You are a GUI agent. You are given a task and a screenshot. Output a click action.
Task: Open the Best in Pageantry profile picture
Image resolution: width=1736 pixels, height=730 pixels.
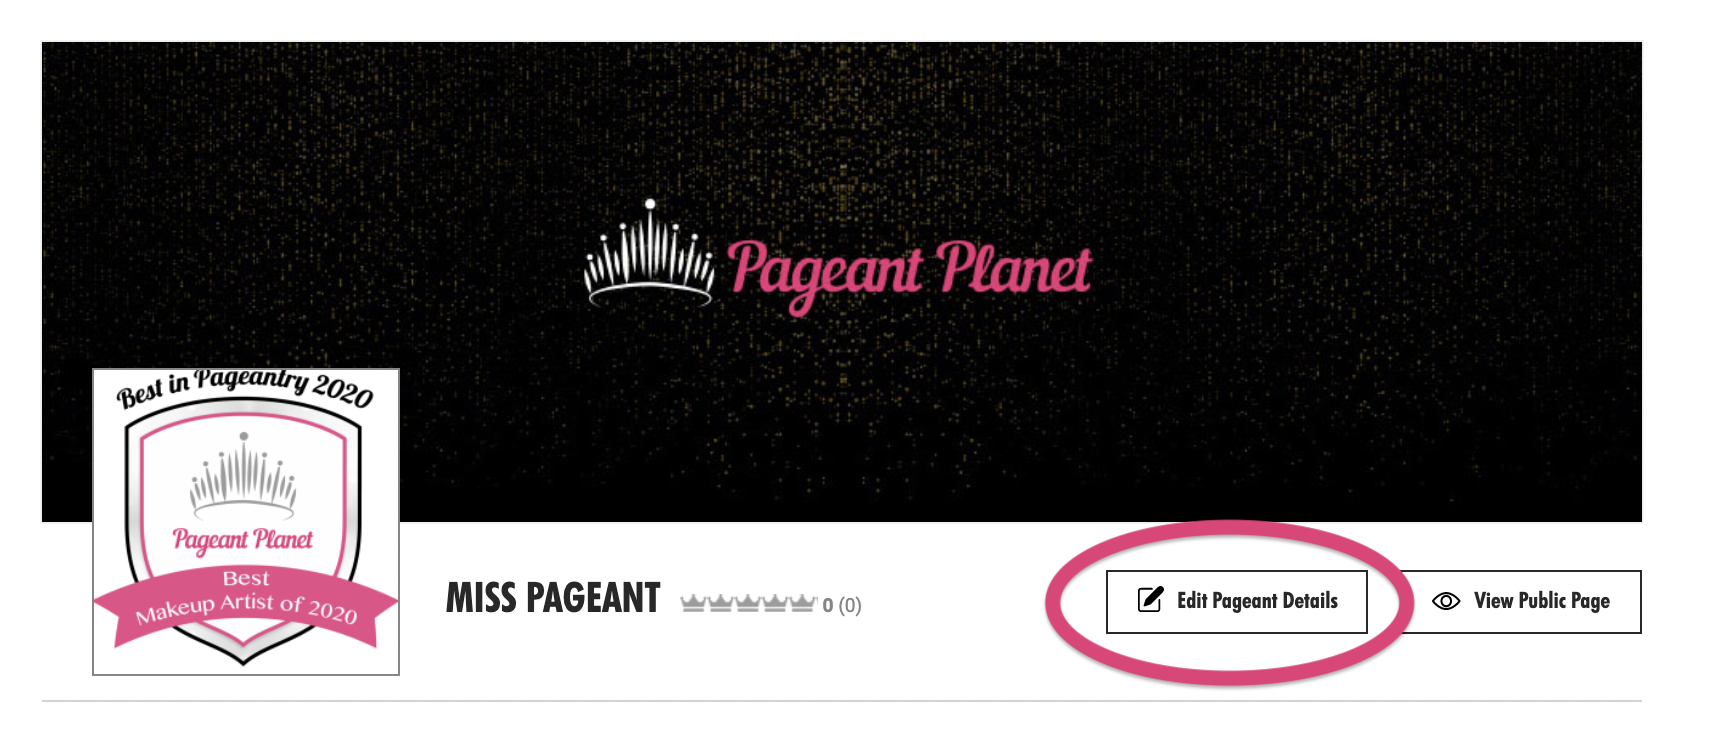(x=246, y=522)
